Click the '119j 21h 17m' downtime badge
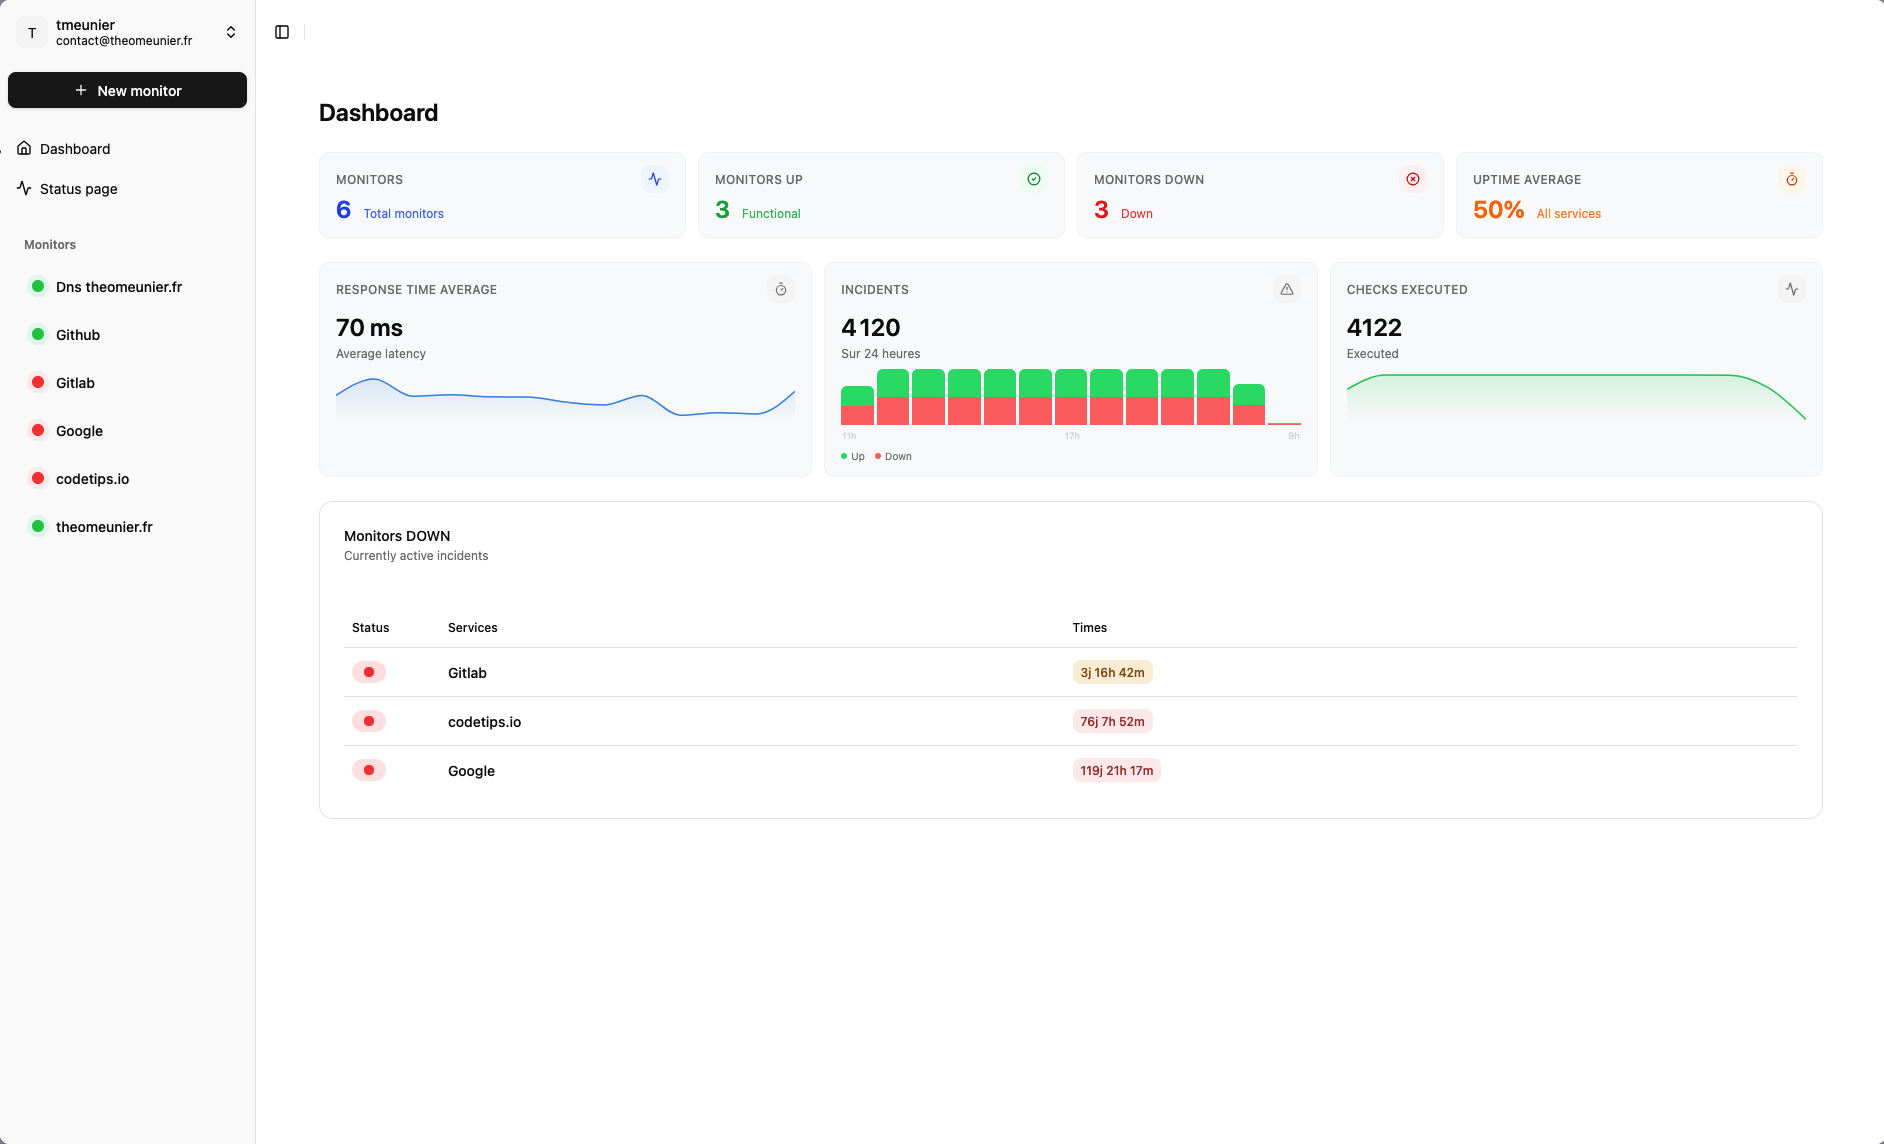1884x1144 pixels. tap(1116, 770)
